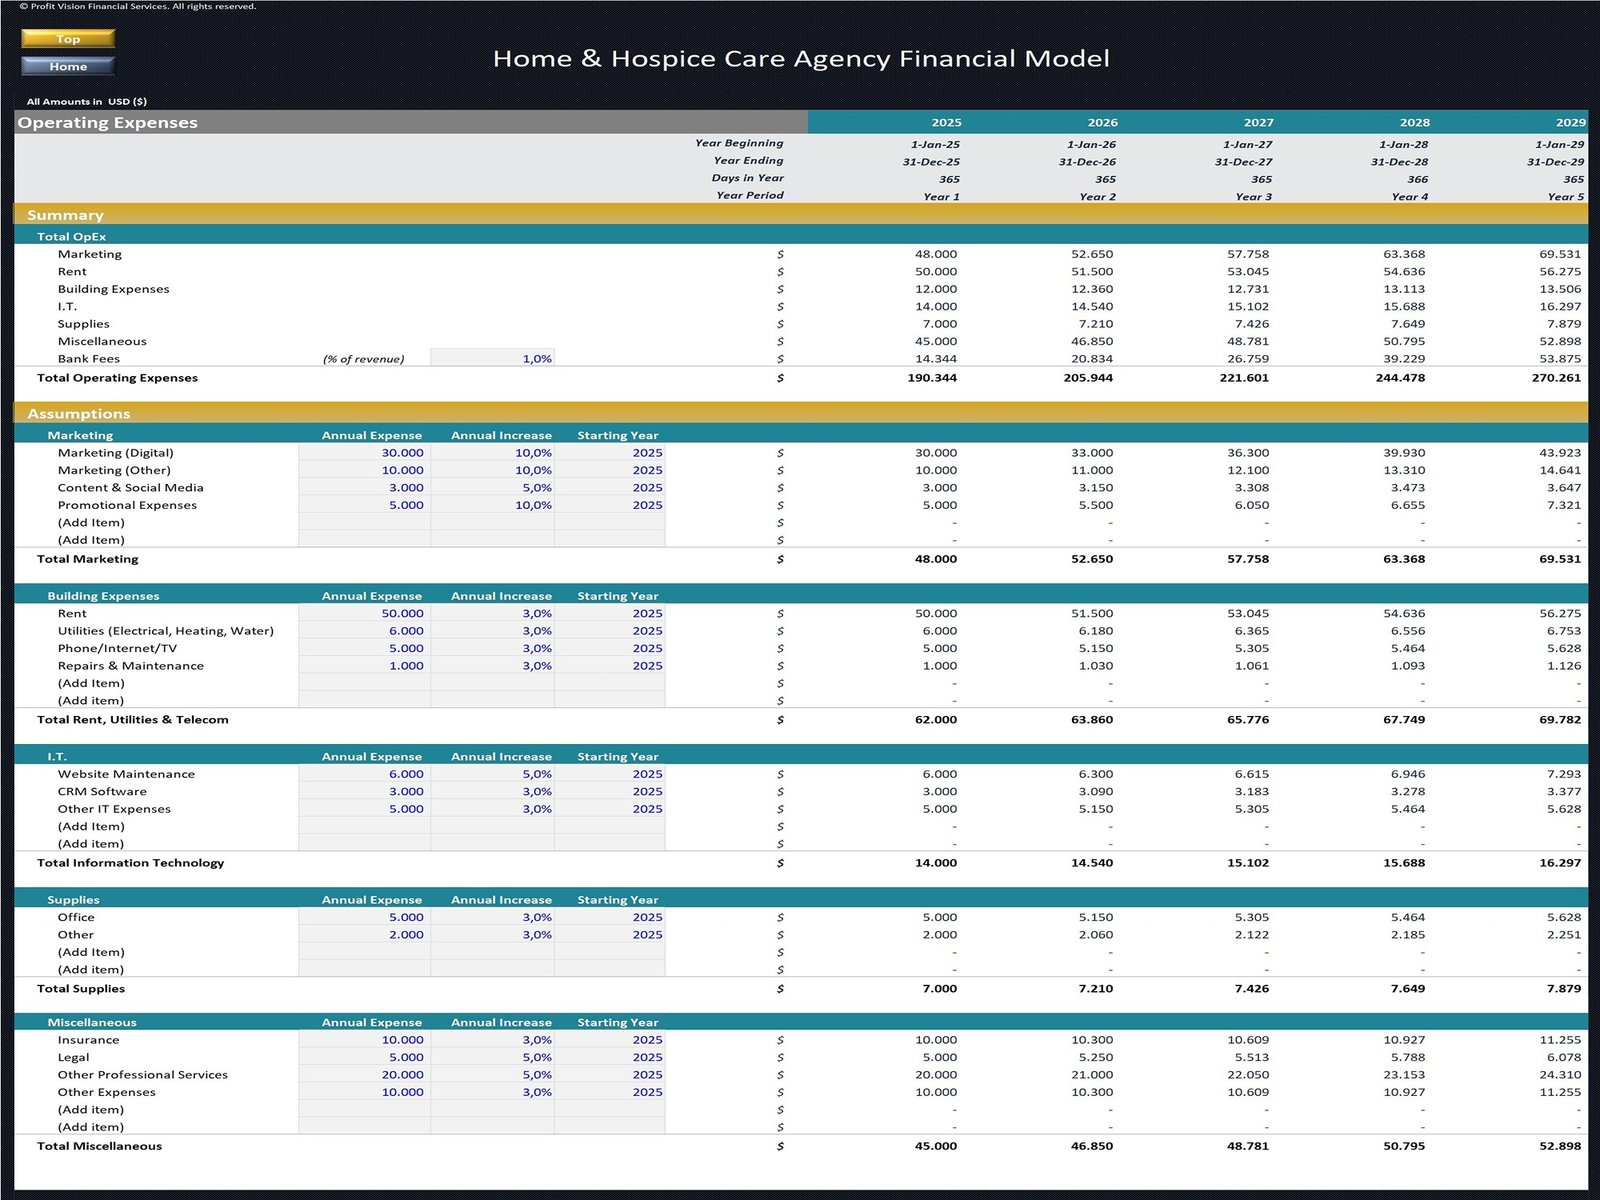Viewport: 1600px width, 1200px height.
Task: Select the Bank Fees percent of revenue input
Action: 492,358
